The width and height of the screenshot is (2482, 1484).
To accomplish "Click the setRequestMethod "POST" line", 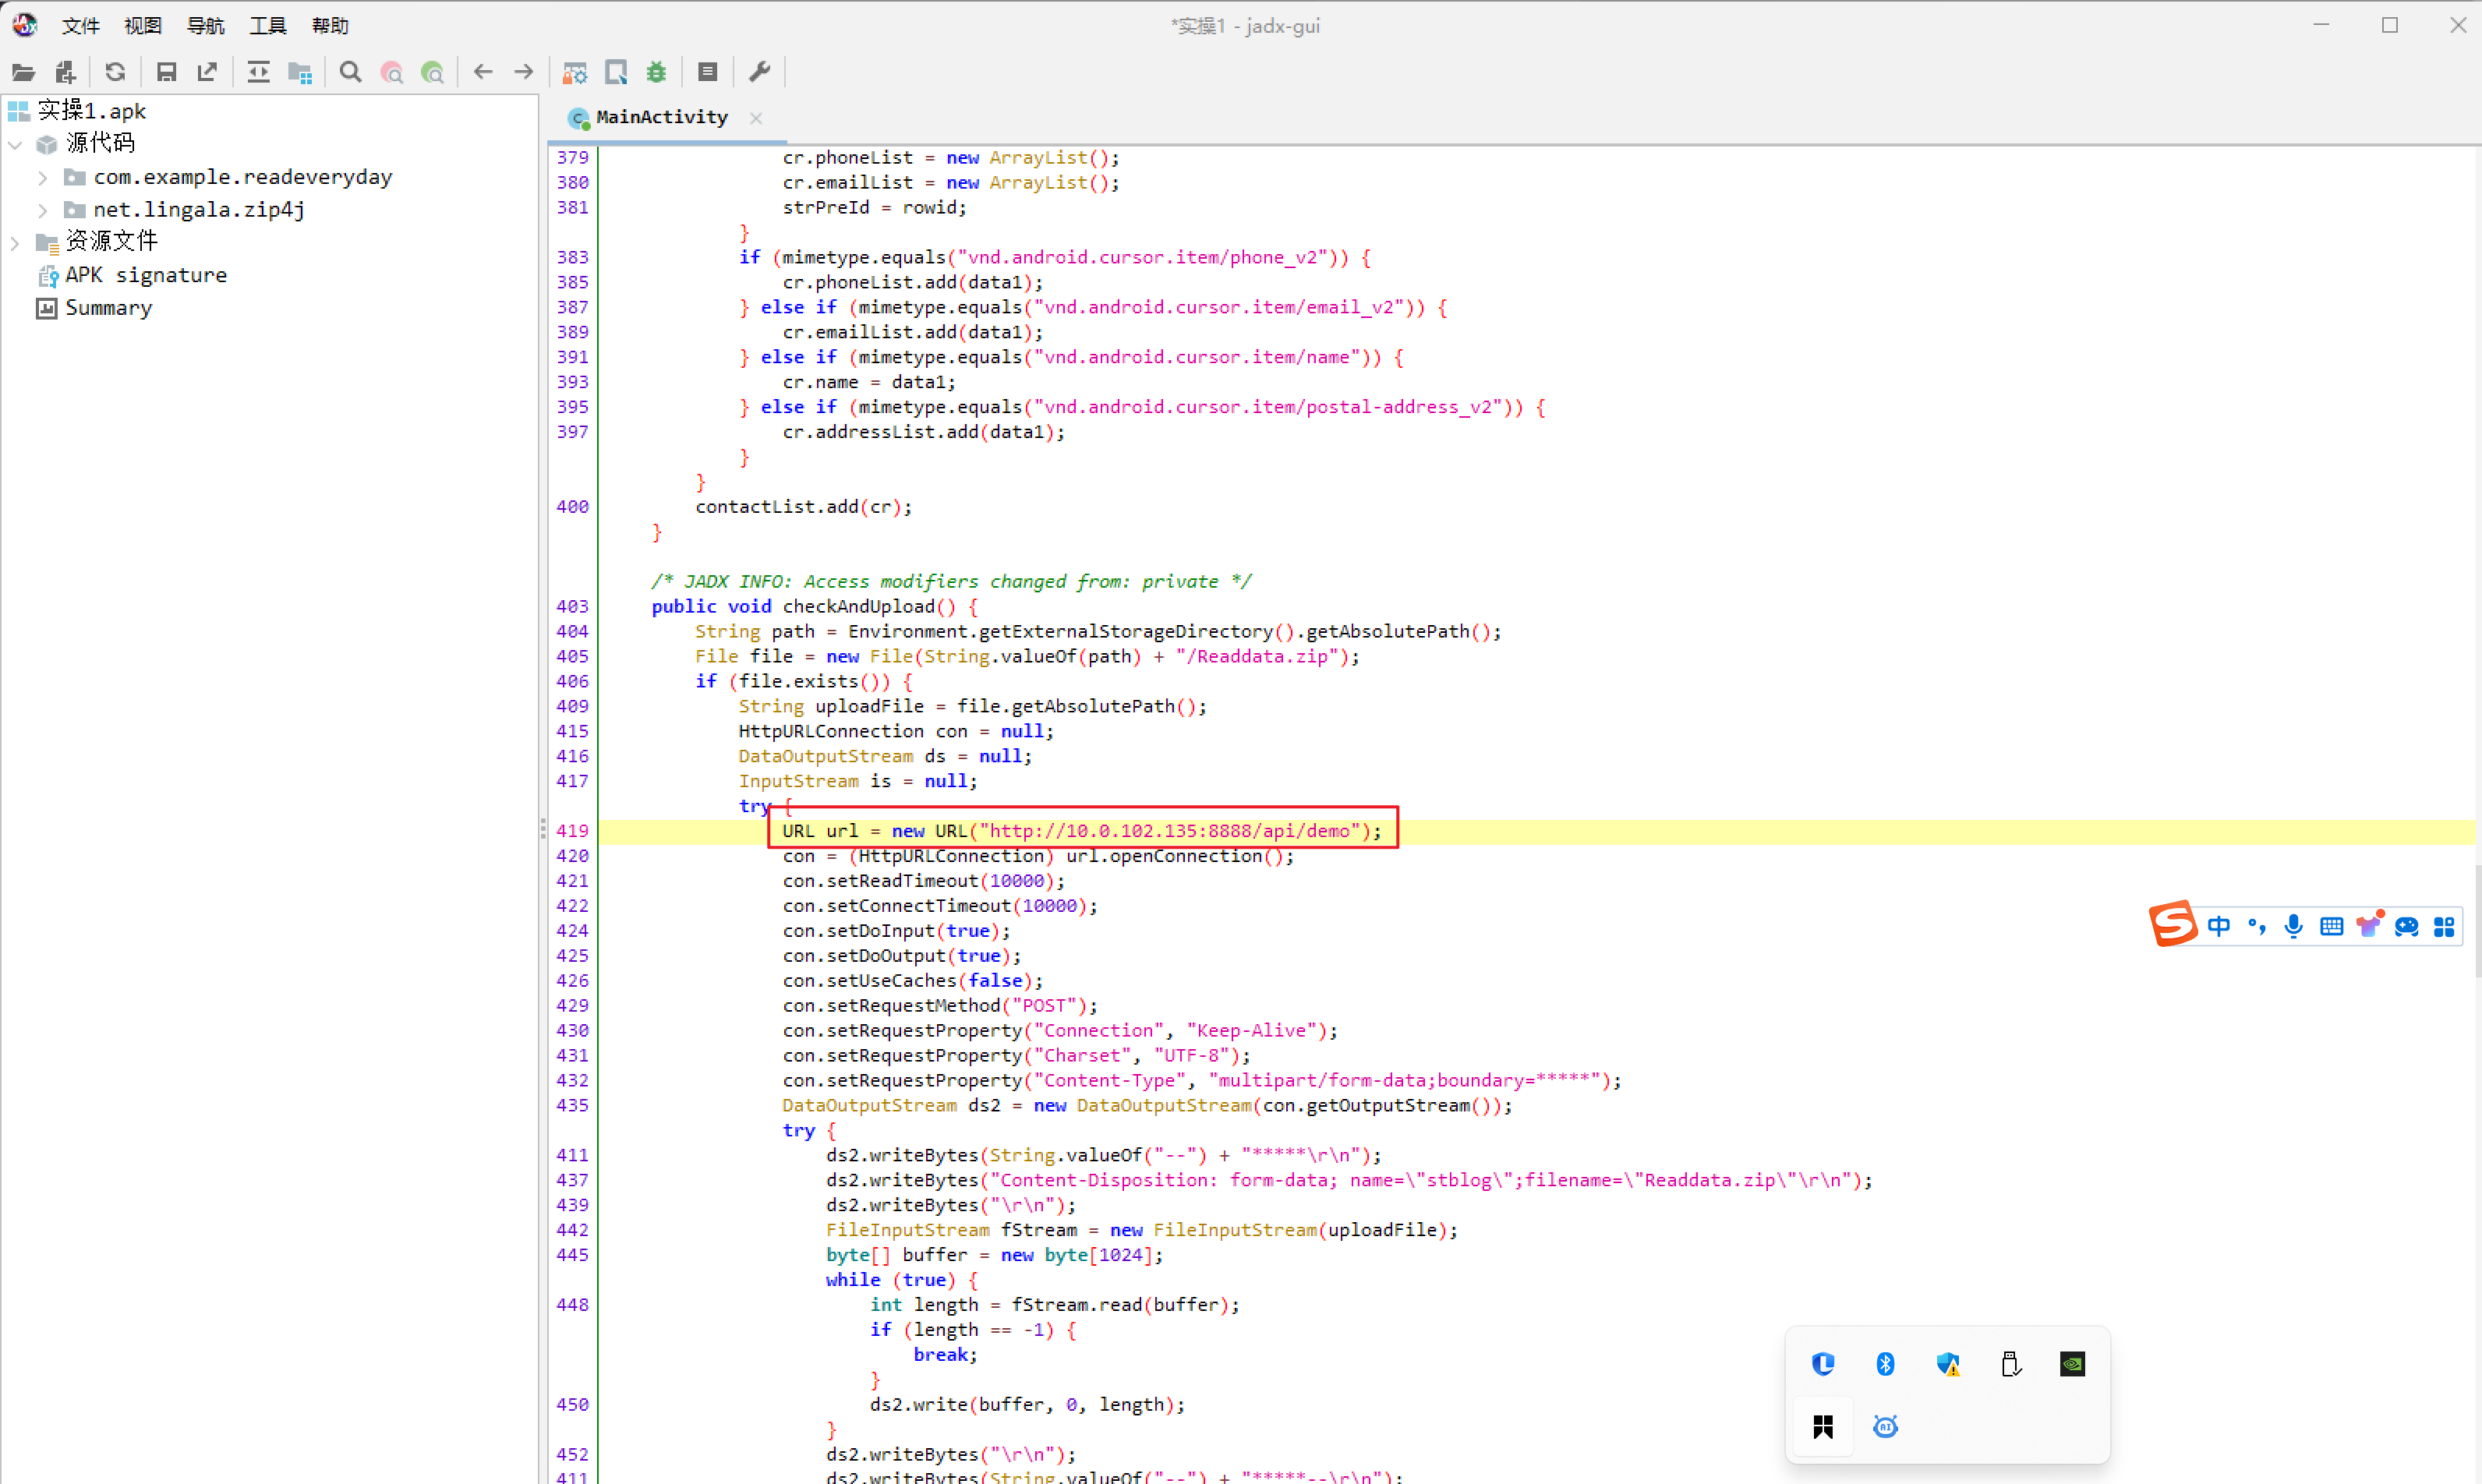I will click(x=940, y=1006).
